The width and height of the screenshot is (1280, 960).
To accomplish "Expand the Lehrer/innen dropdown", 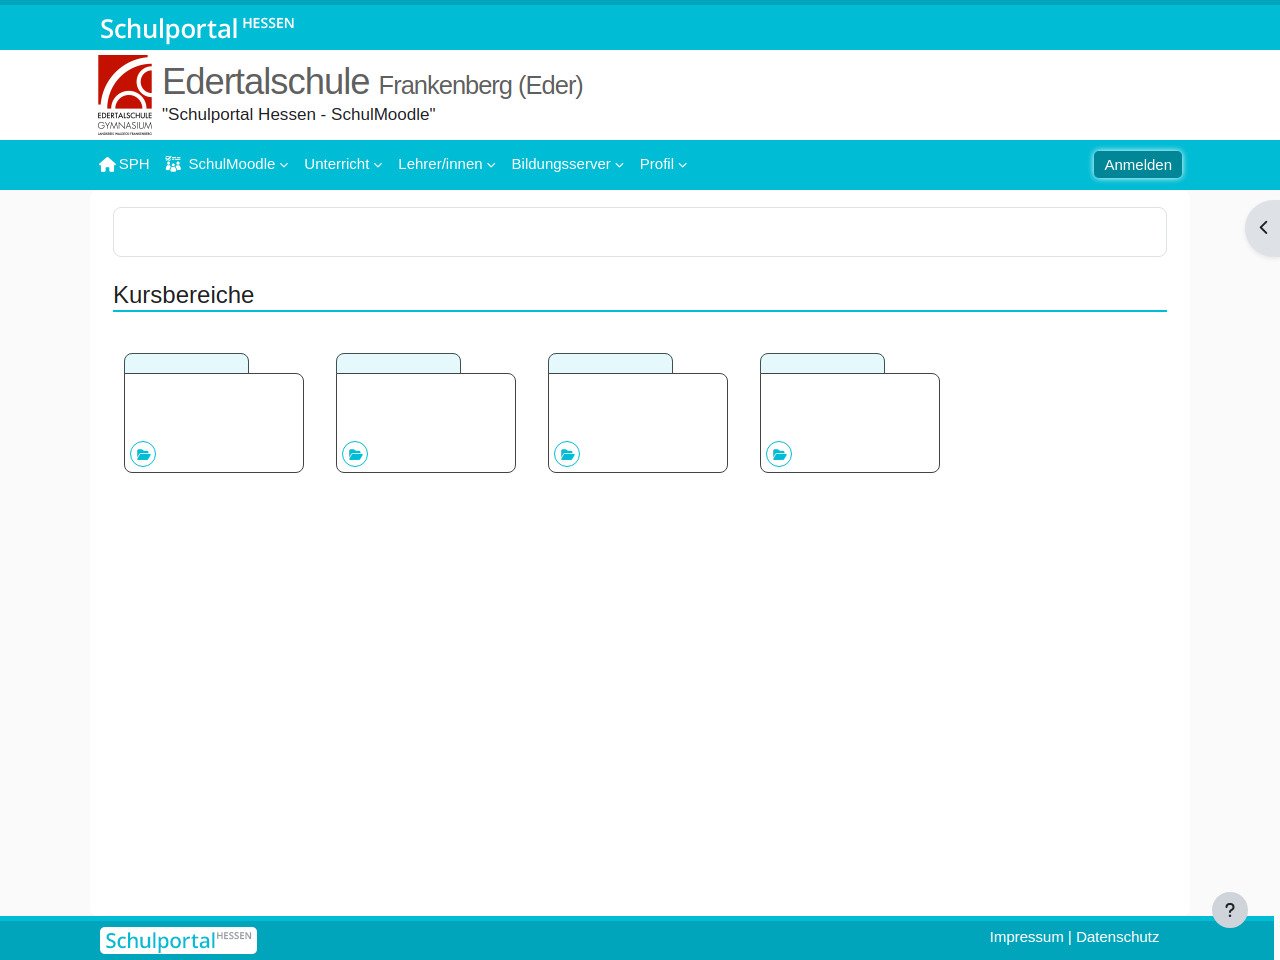I will (446, 164).
